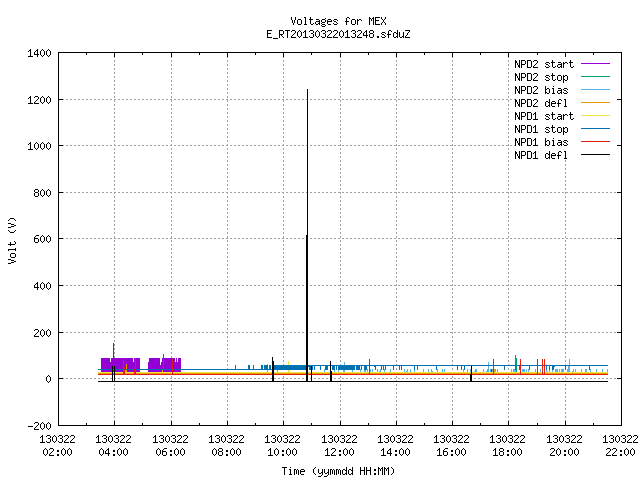Click the green NPD2 stop spike after 18:00

coord(516,363)
